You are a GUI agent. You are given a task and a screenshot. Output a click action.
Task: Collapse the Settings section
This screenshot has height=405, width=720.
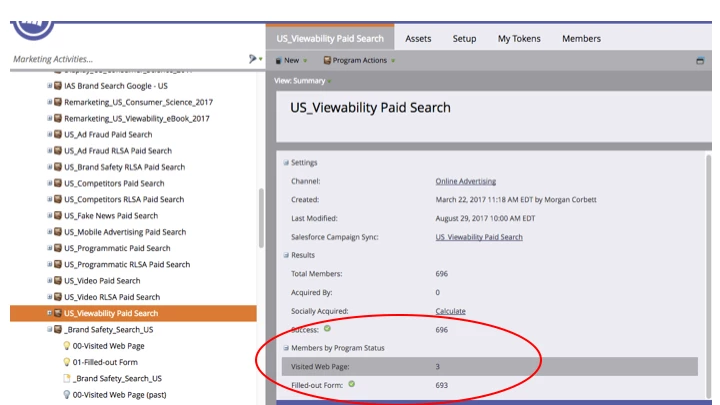point(286,163)
